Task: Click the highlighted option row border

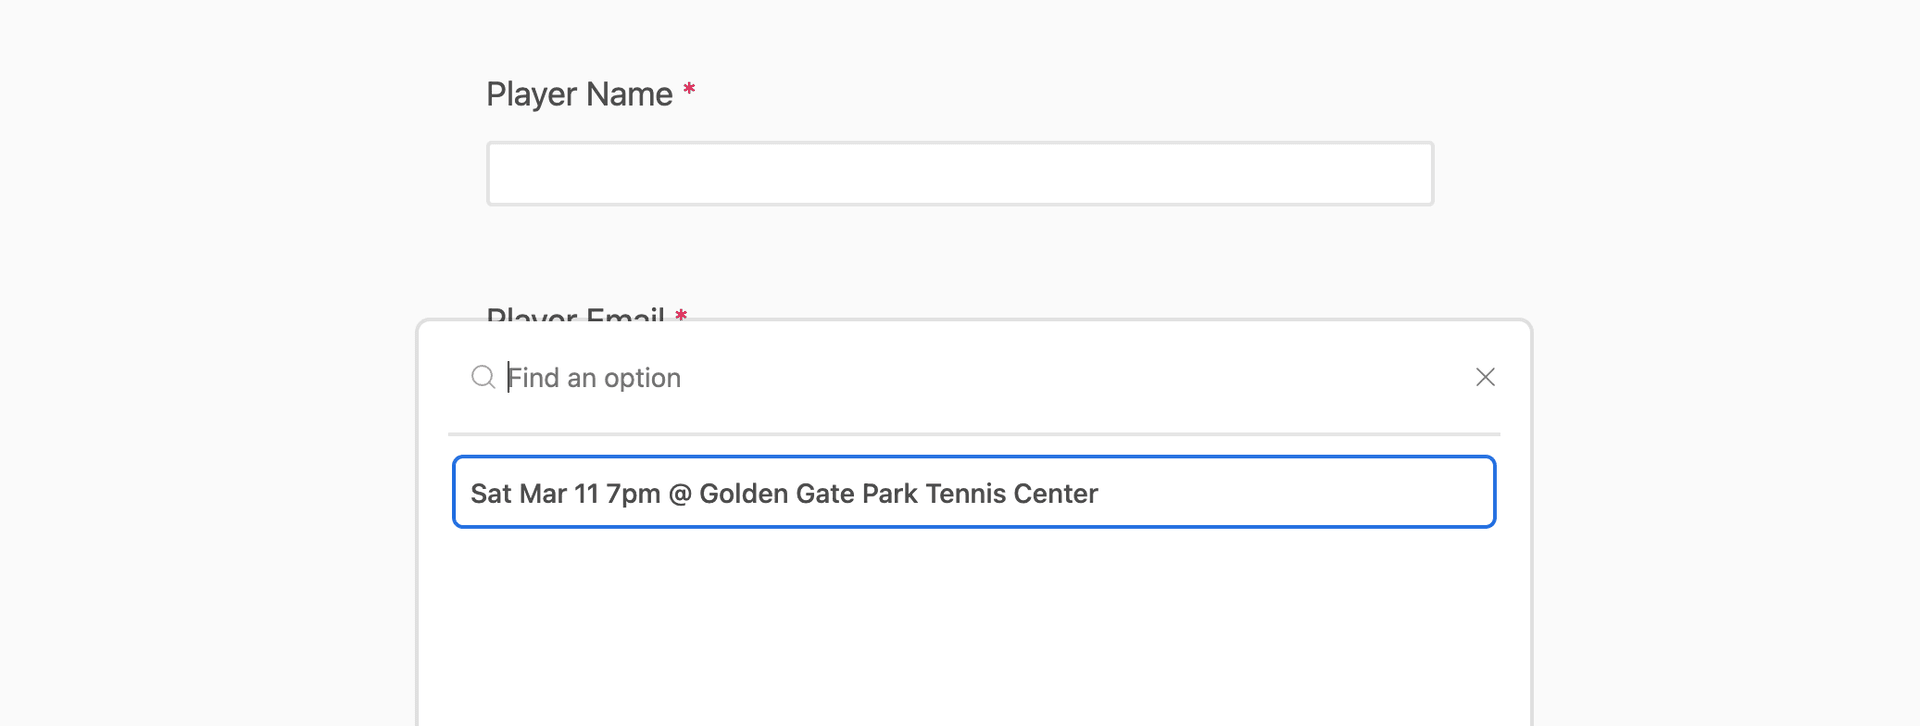Action: coord(974,462)
